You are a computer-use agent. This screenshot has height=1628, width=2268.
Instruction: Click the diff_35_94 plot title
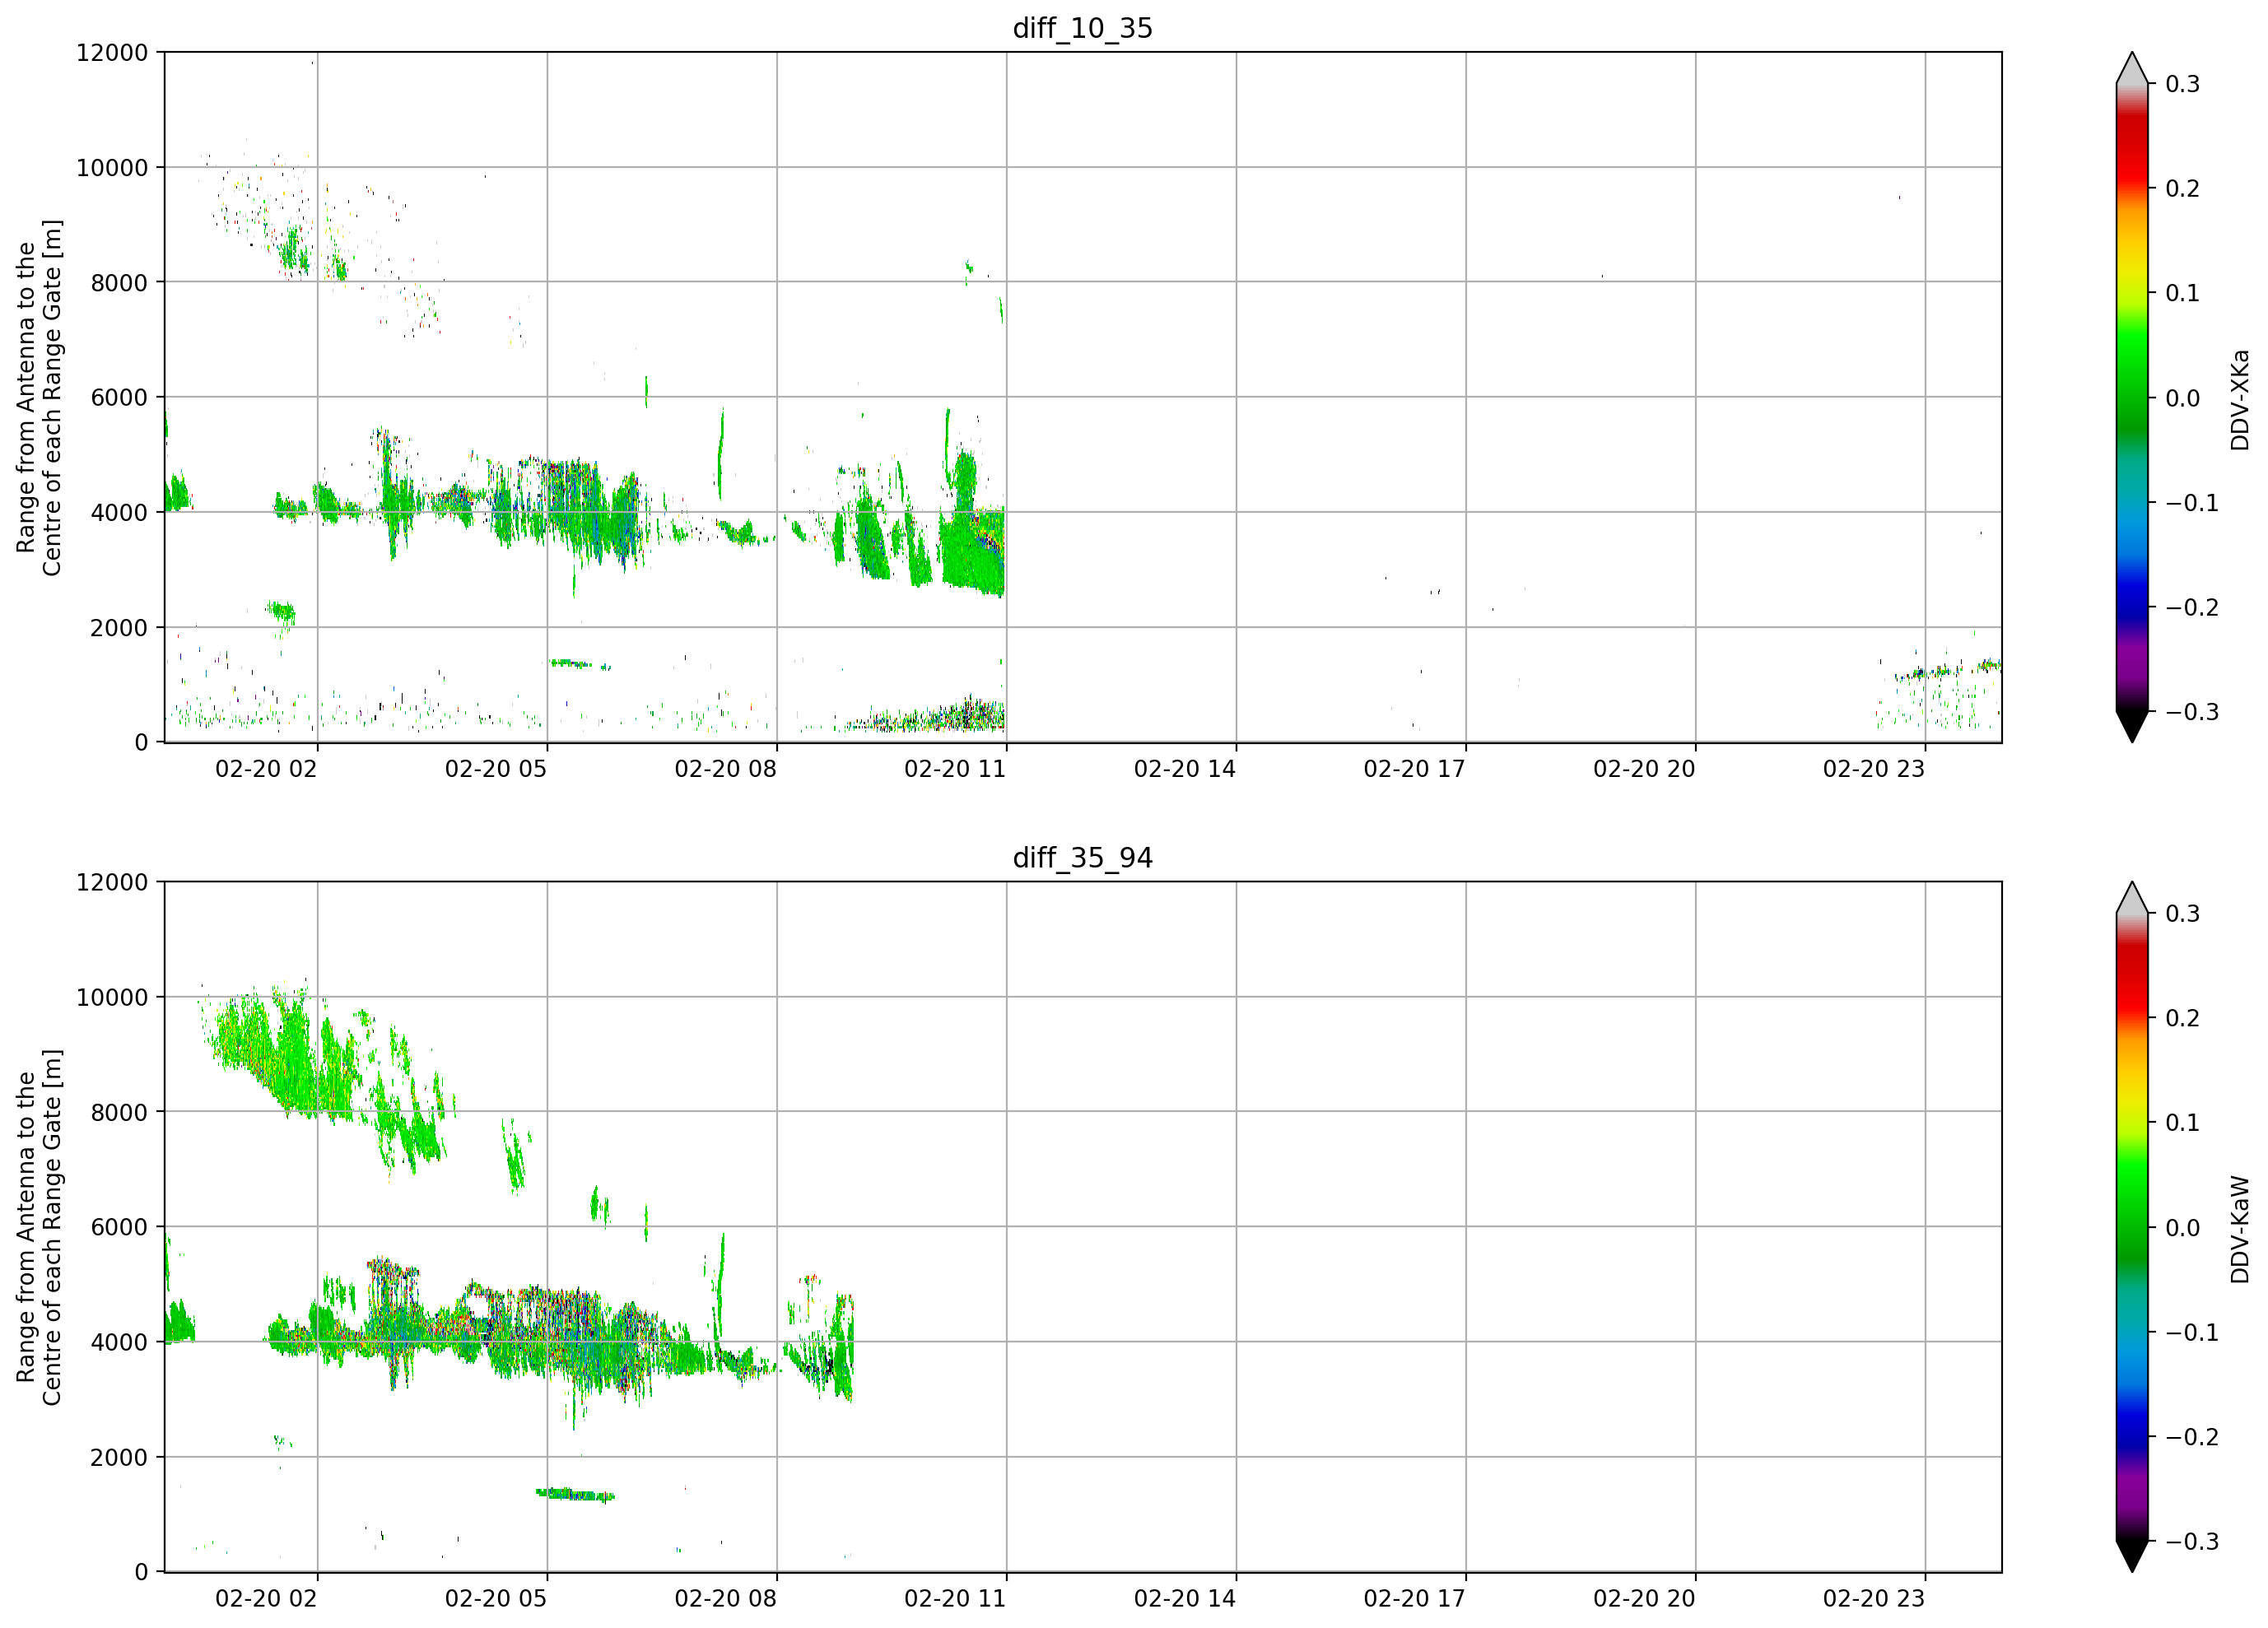pyautogui.click(x=1083, y=858)
